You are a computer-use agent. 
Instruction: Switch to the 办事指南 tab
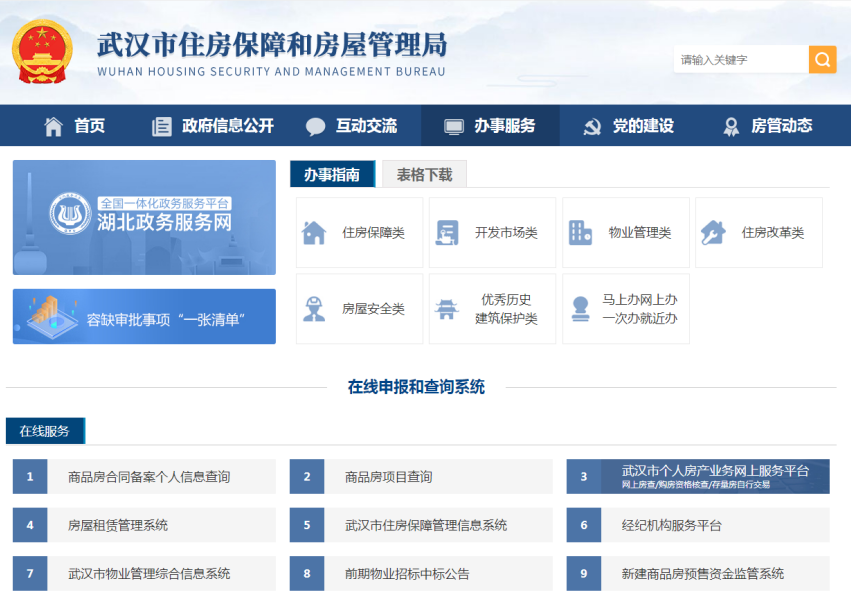pyautogui.click(x=333, y=173)
